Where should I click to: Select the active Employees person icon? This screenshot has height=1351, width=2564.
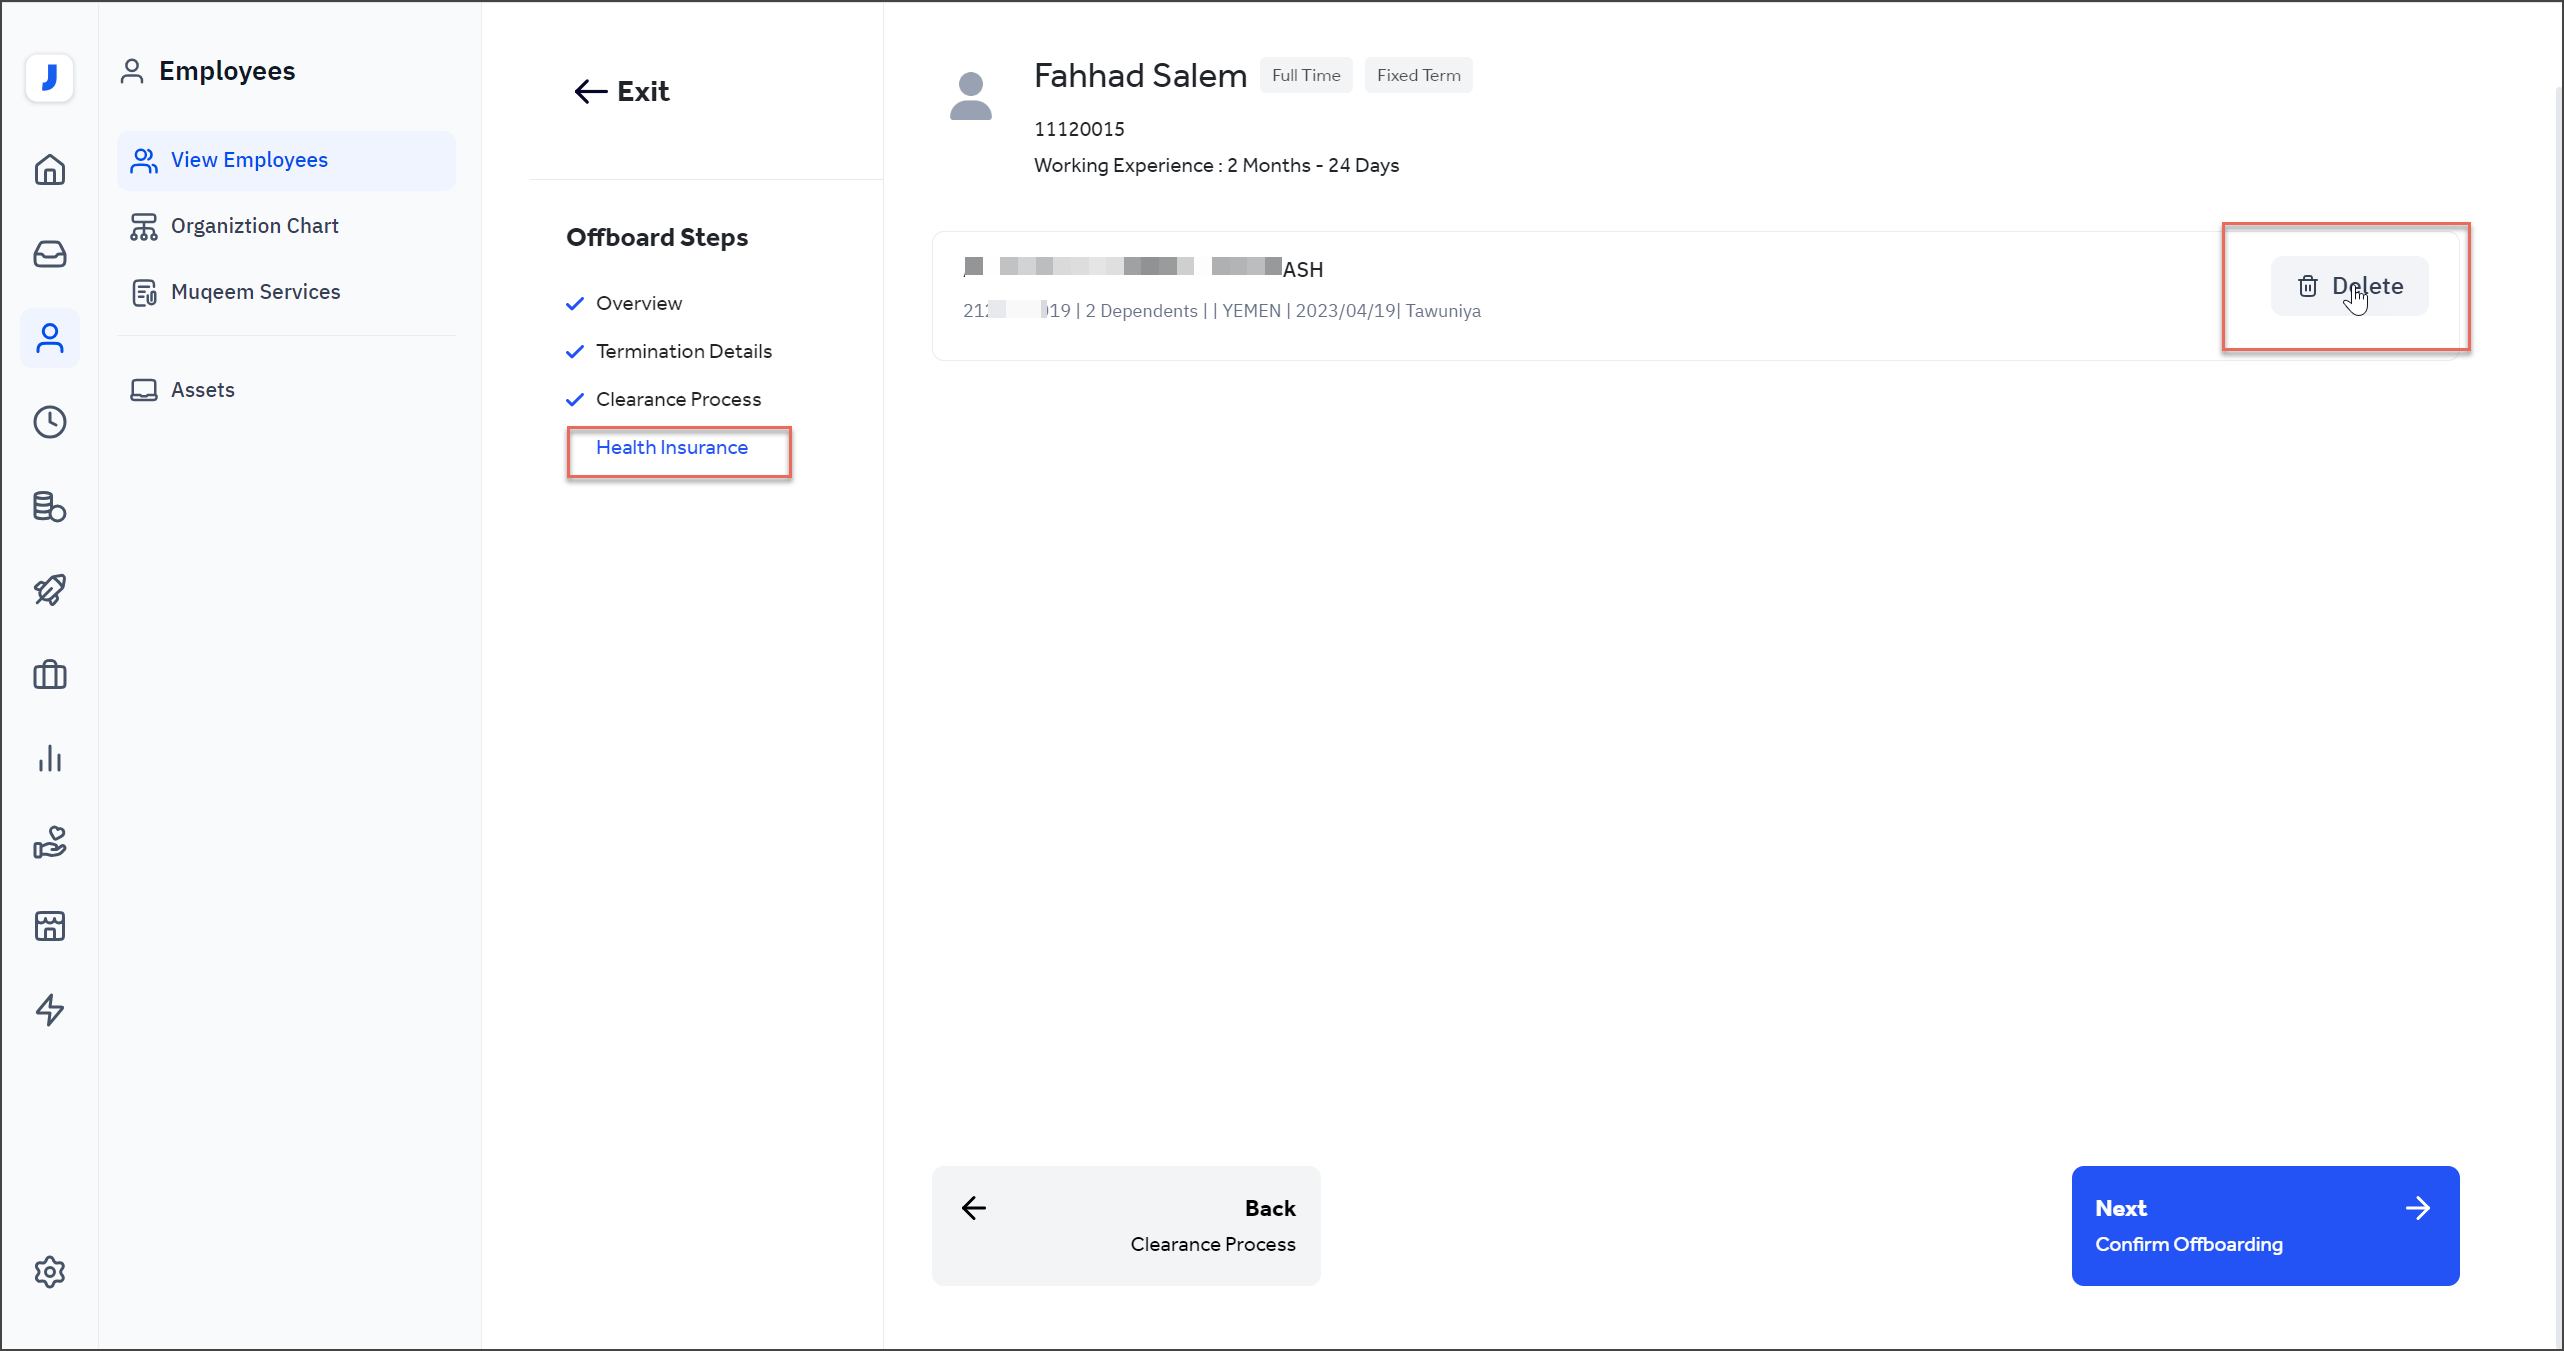[49, 338]
